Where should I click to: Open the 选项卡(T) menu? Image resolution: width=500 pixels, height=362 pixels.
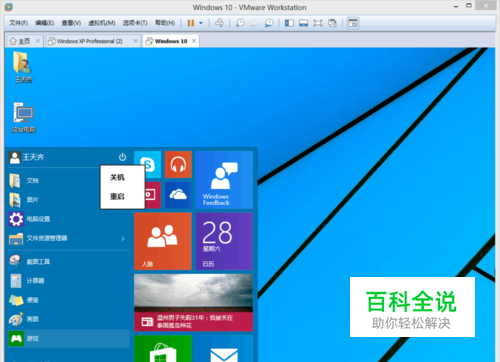135,23
